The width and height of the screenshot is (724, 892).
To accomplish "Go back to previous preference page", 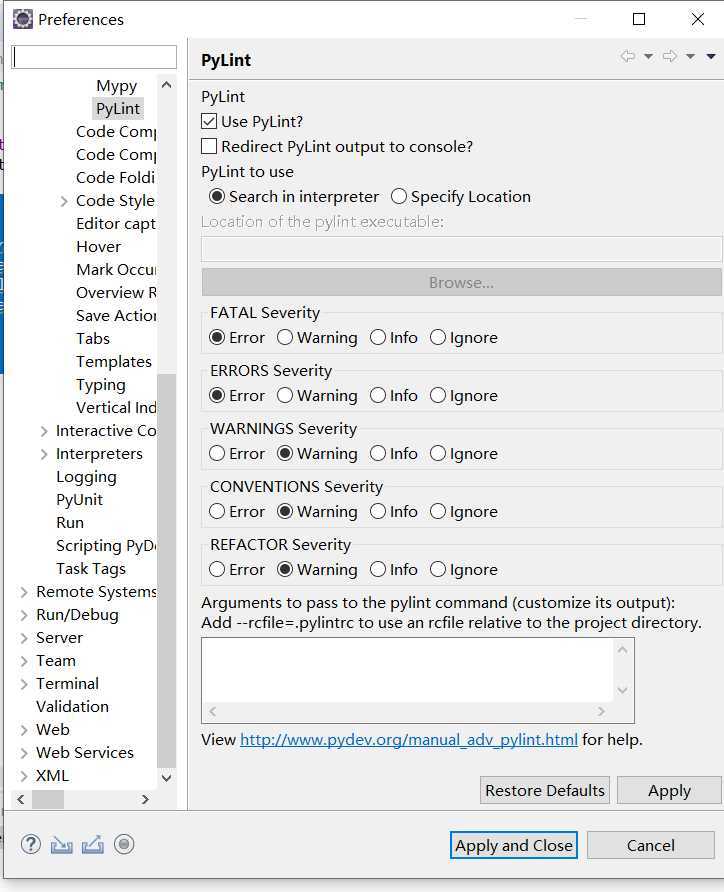I will [x=628, y=56].
